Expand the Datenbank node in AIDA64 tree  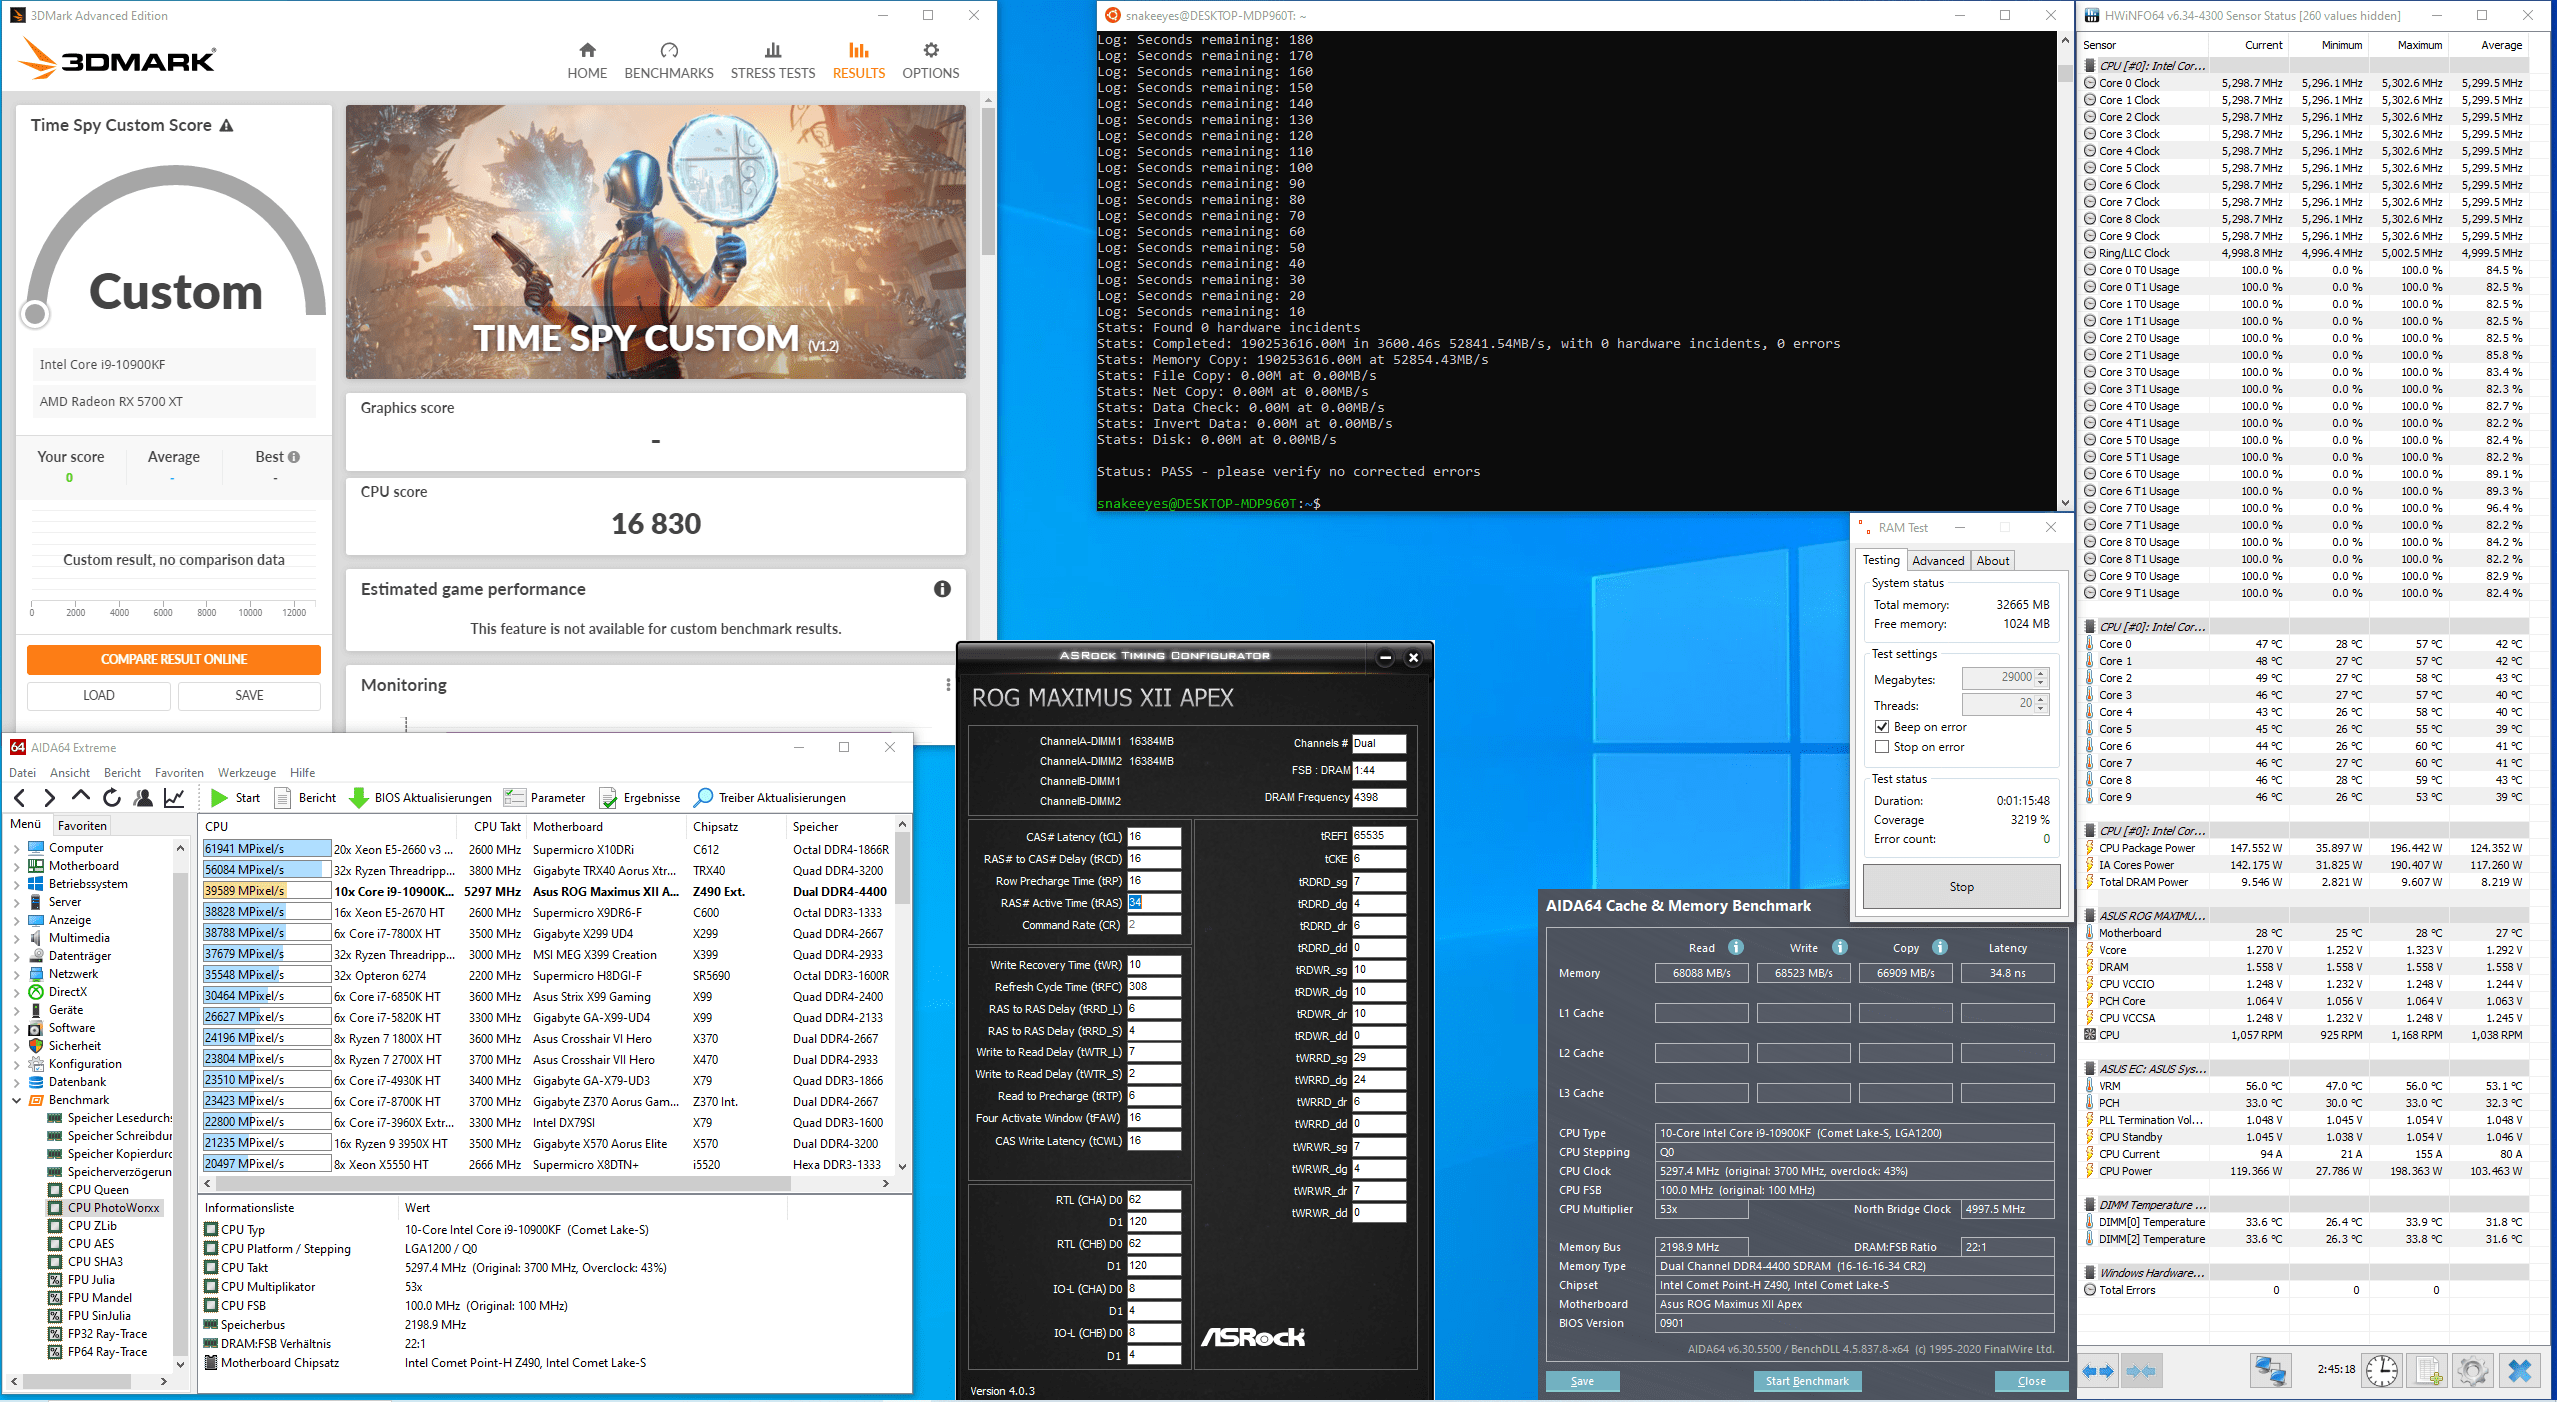point(16,1082)
